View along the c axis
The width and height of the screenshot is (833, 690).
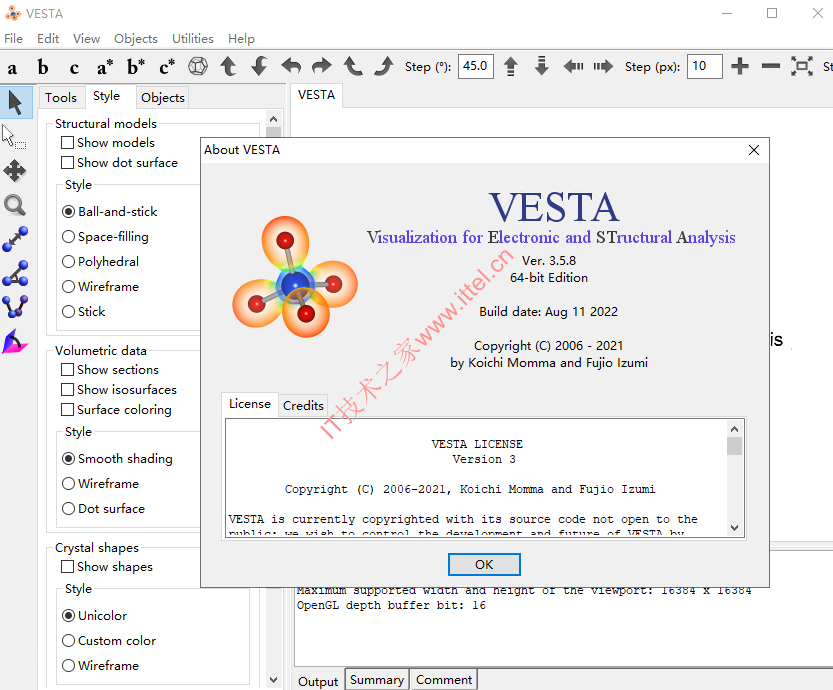74,67
